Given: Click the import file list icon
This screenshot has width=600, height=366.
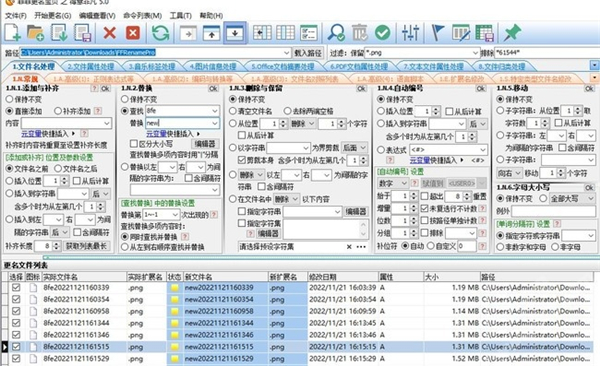Looking at the screenshot, I should coord(59,33).
